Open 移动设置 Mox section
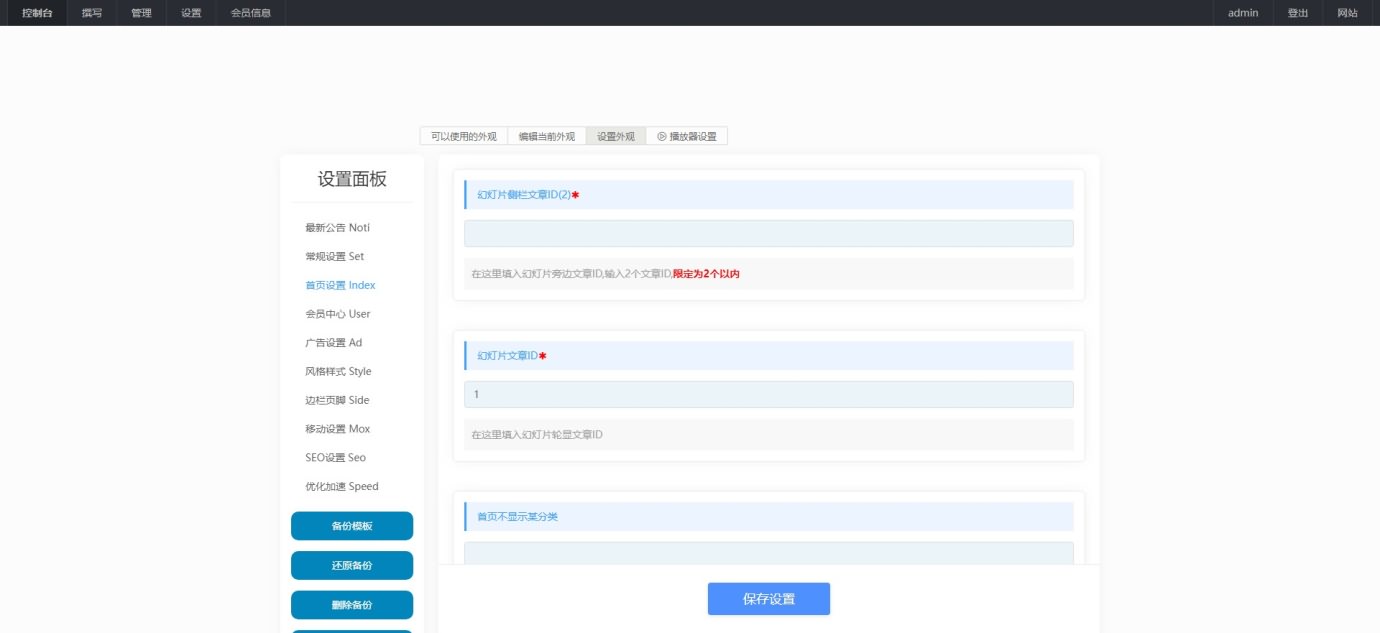The width and height of the screenshot is (1380, 633). click(338, 429)
